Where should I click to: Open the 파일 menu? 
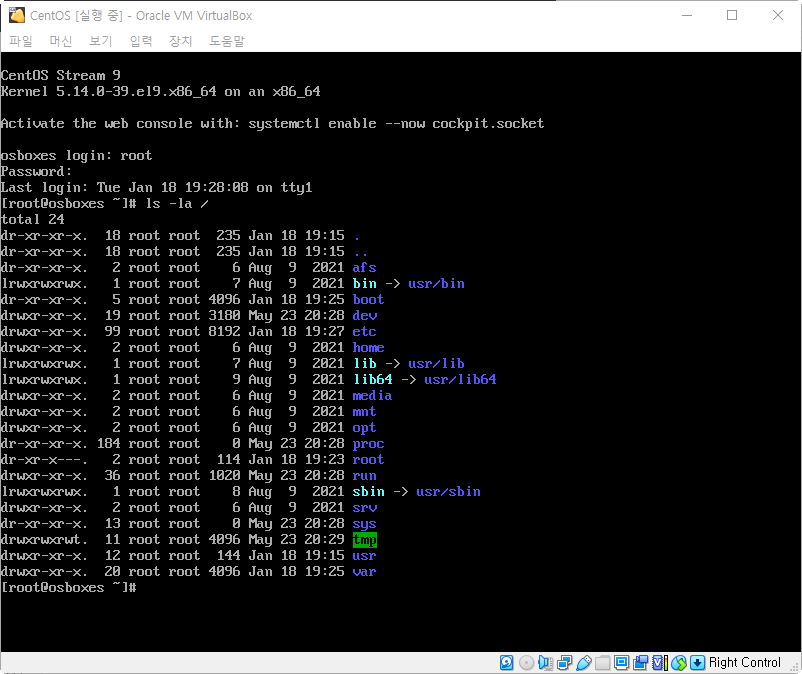[x=20, y=41]
